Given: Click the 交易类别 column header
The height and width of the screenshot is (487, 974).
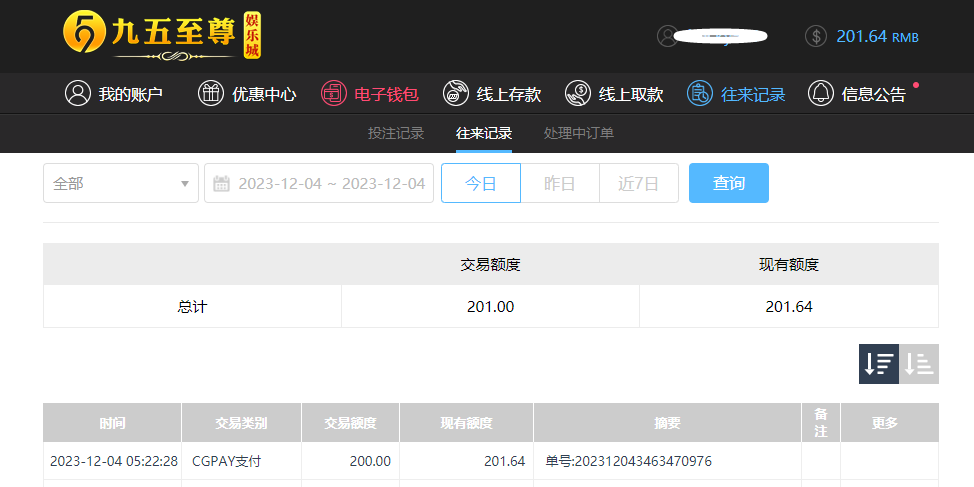Looking at the screenshot, I should 242,423.
